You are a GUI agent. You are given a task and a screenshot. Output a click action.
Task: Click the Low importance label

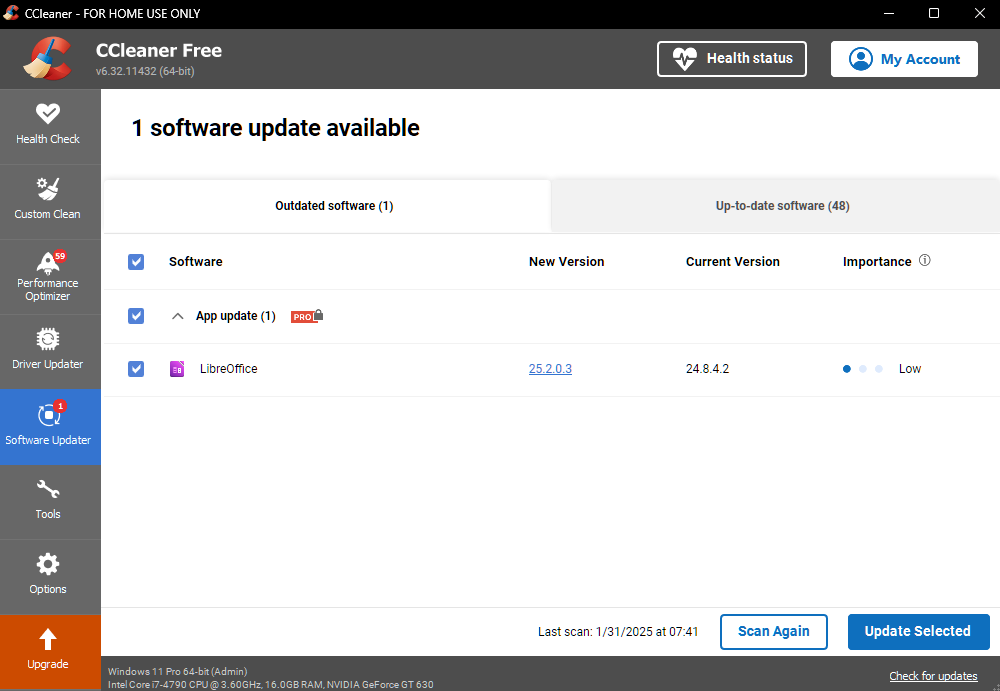tap(909, 369)
